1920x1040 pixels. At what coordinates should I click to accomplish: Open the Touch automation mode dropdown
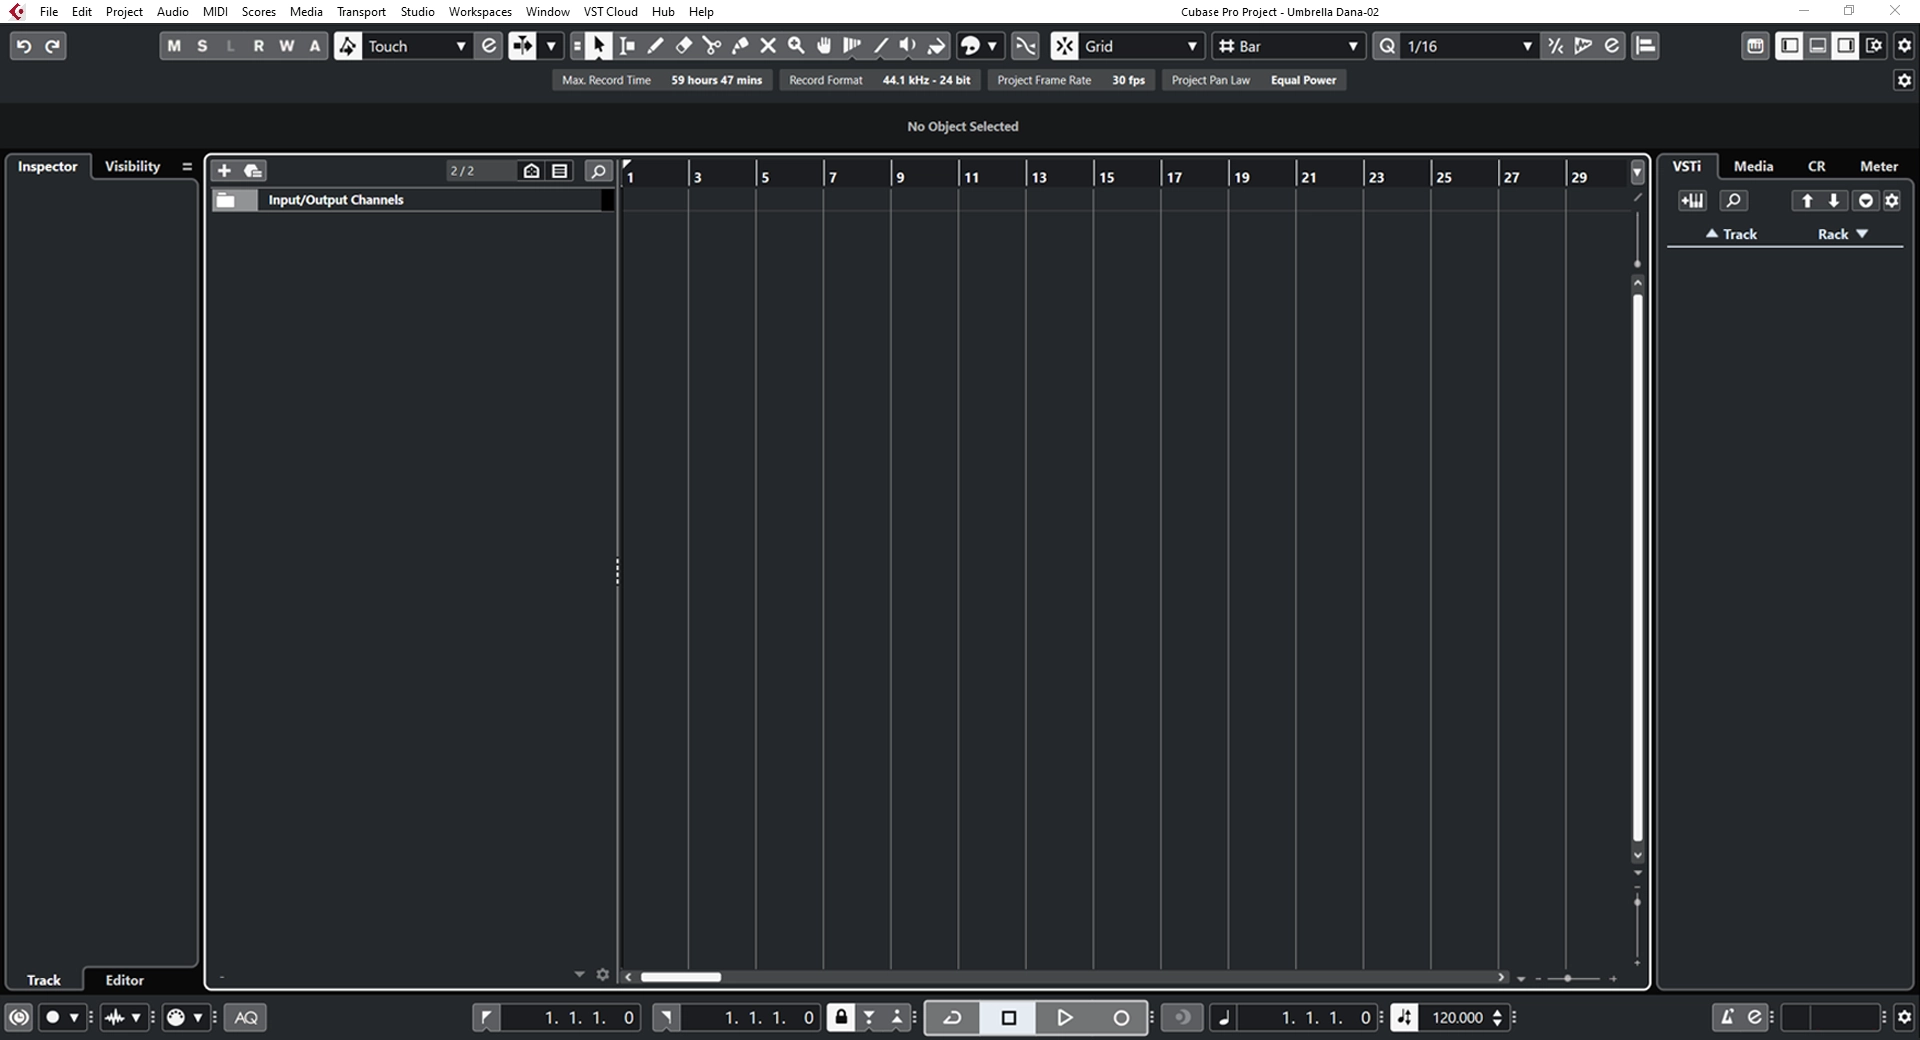click(460, 45)
